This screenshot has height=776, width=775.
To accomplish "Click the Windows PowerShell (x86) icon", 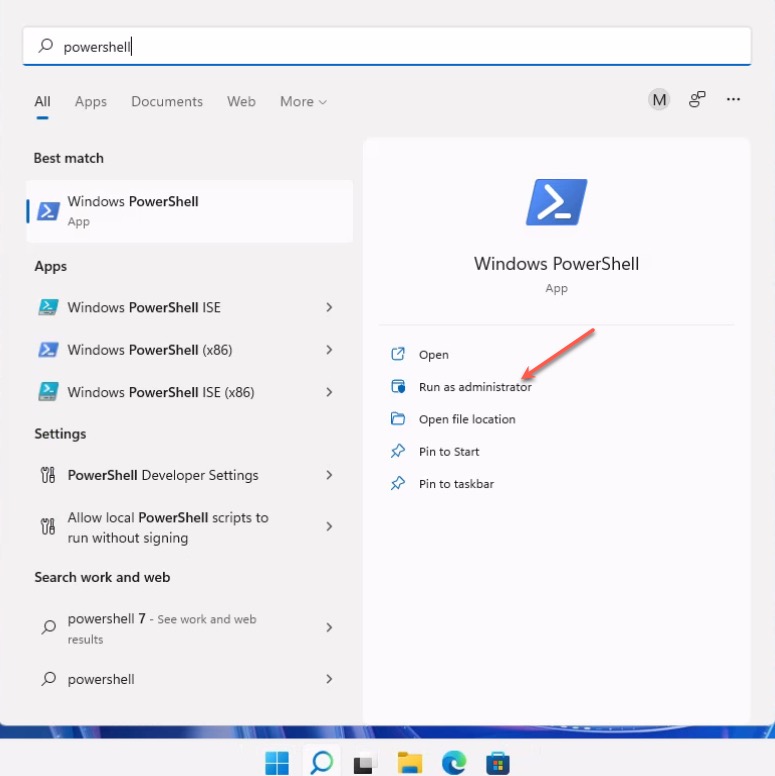I will click(48, 350).
